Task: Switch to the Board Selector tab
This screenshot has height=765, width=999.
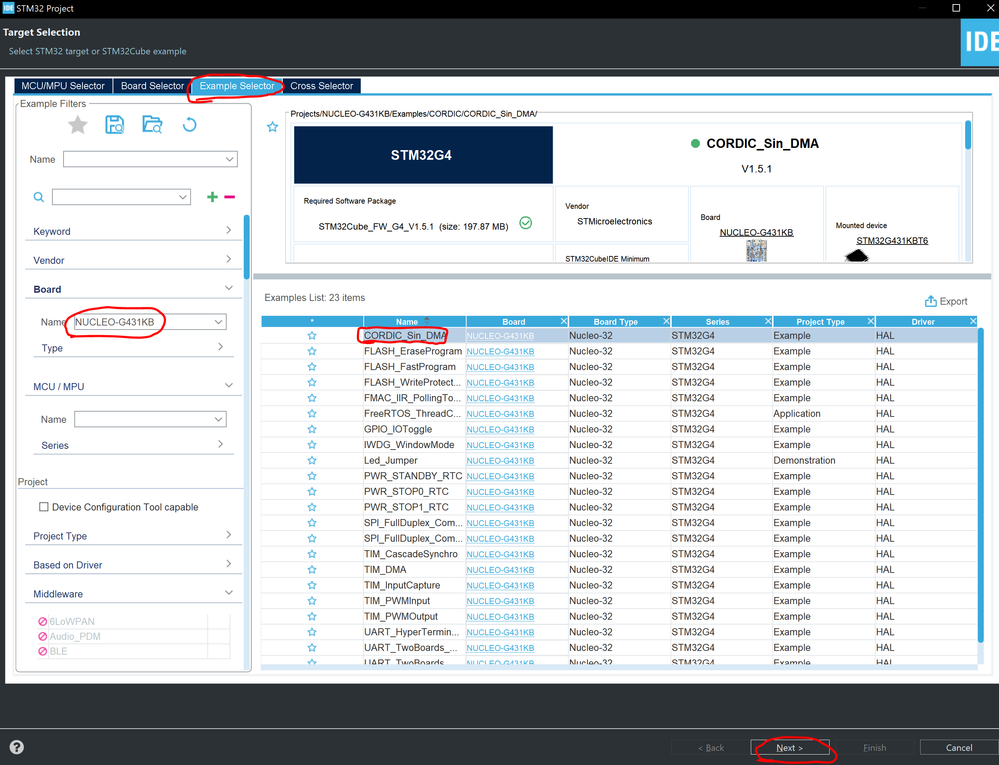Action: tap(152, 86)
